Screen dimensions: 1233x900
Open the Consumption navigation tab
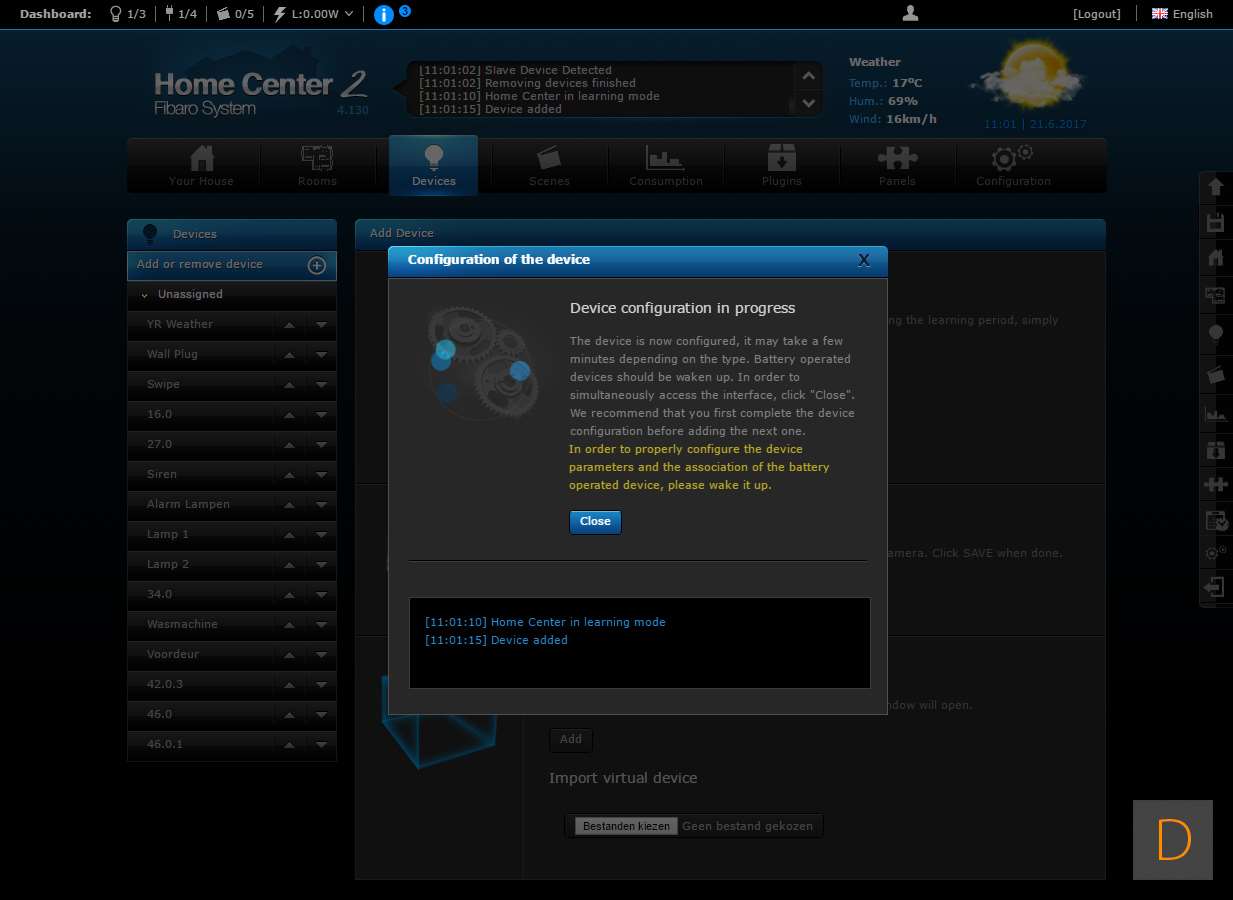pyautogui.click(x=665, y=166)
